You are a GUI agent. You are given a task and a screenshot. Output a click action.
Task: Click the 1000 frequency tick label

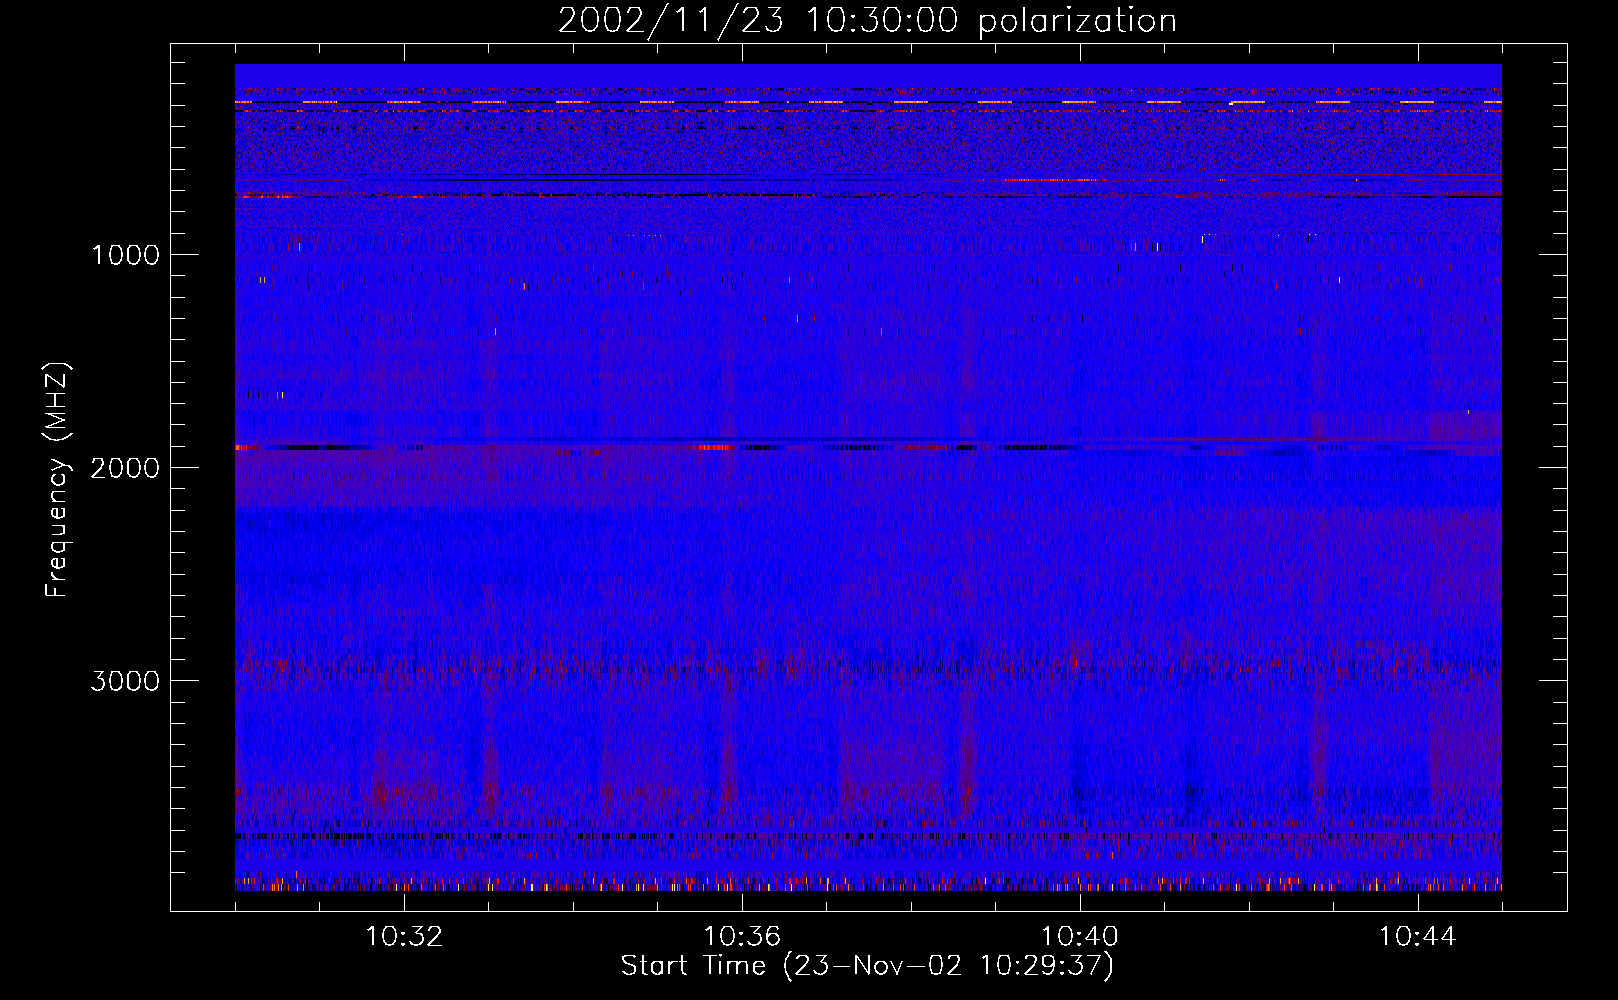pos(125,255)
